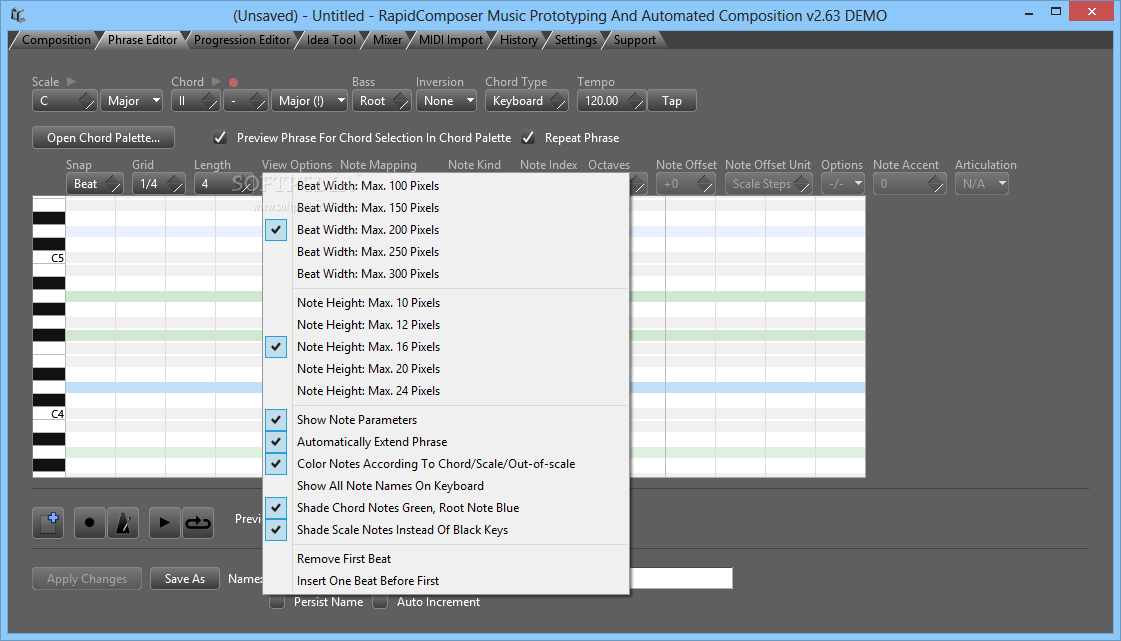Toggle the metronome icon
The image size is (1121, 641).
click(x=123, y=523)
